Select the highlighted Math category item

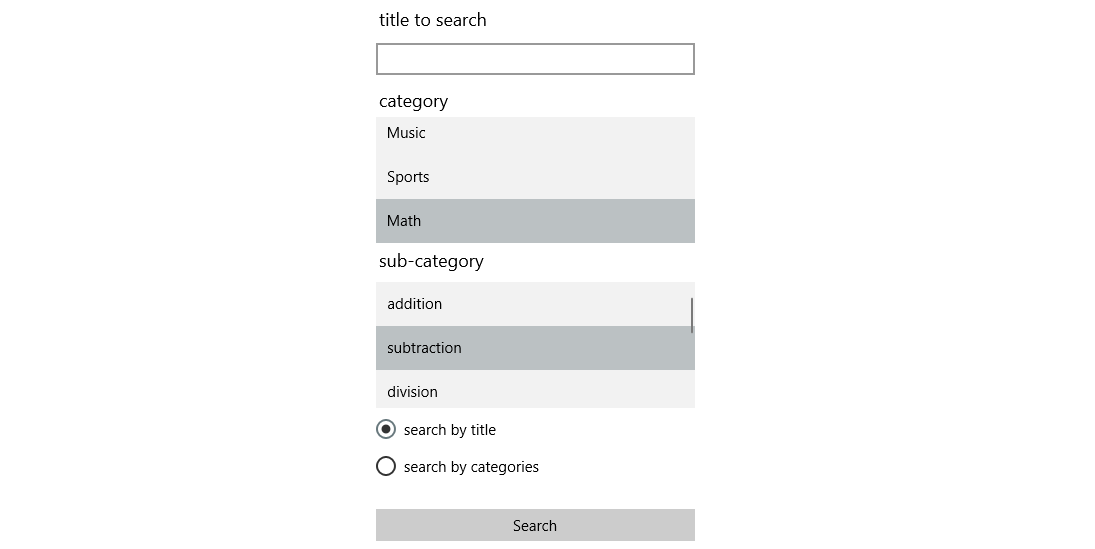click(x=535, y=221)
